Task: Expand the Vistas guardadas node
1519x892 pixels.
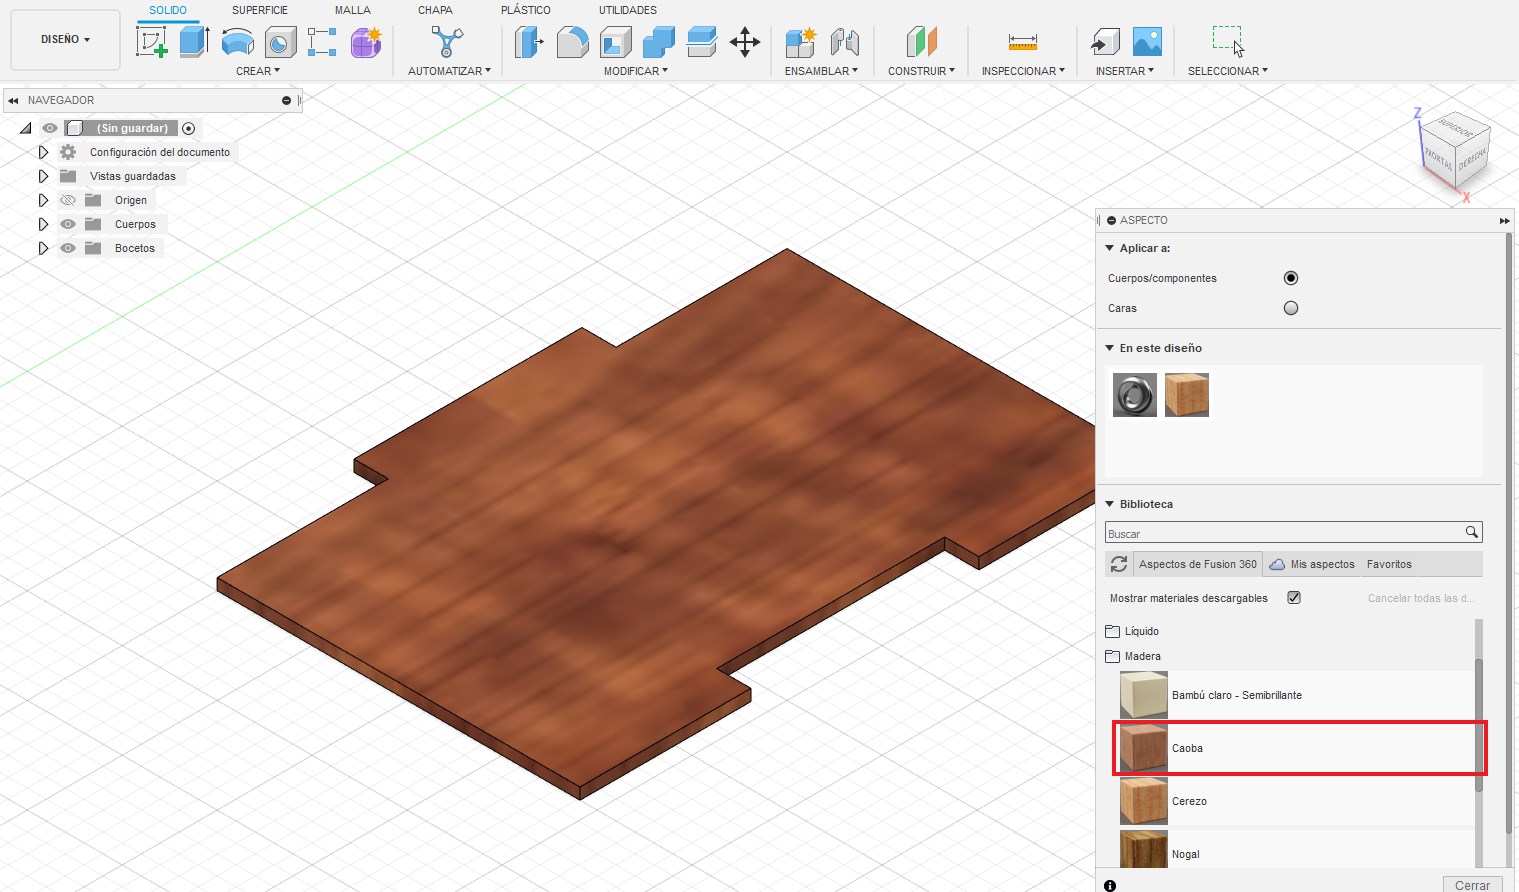Action: pyautogui.click(x=43, y=176)
